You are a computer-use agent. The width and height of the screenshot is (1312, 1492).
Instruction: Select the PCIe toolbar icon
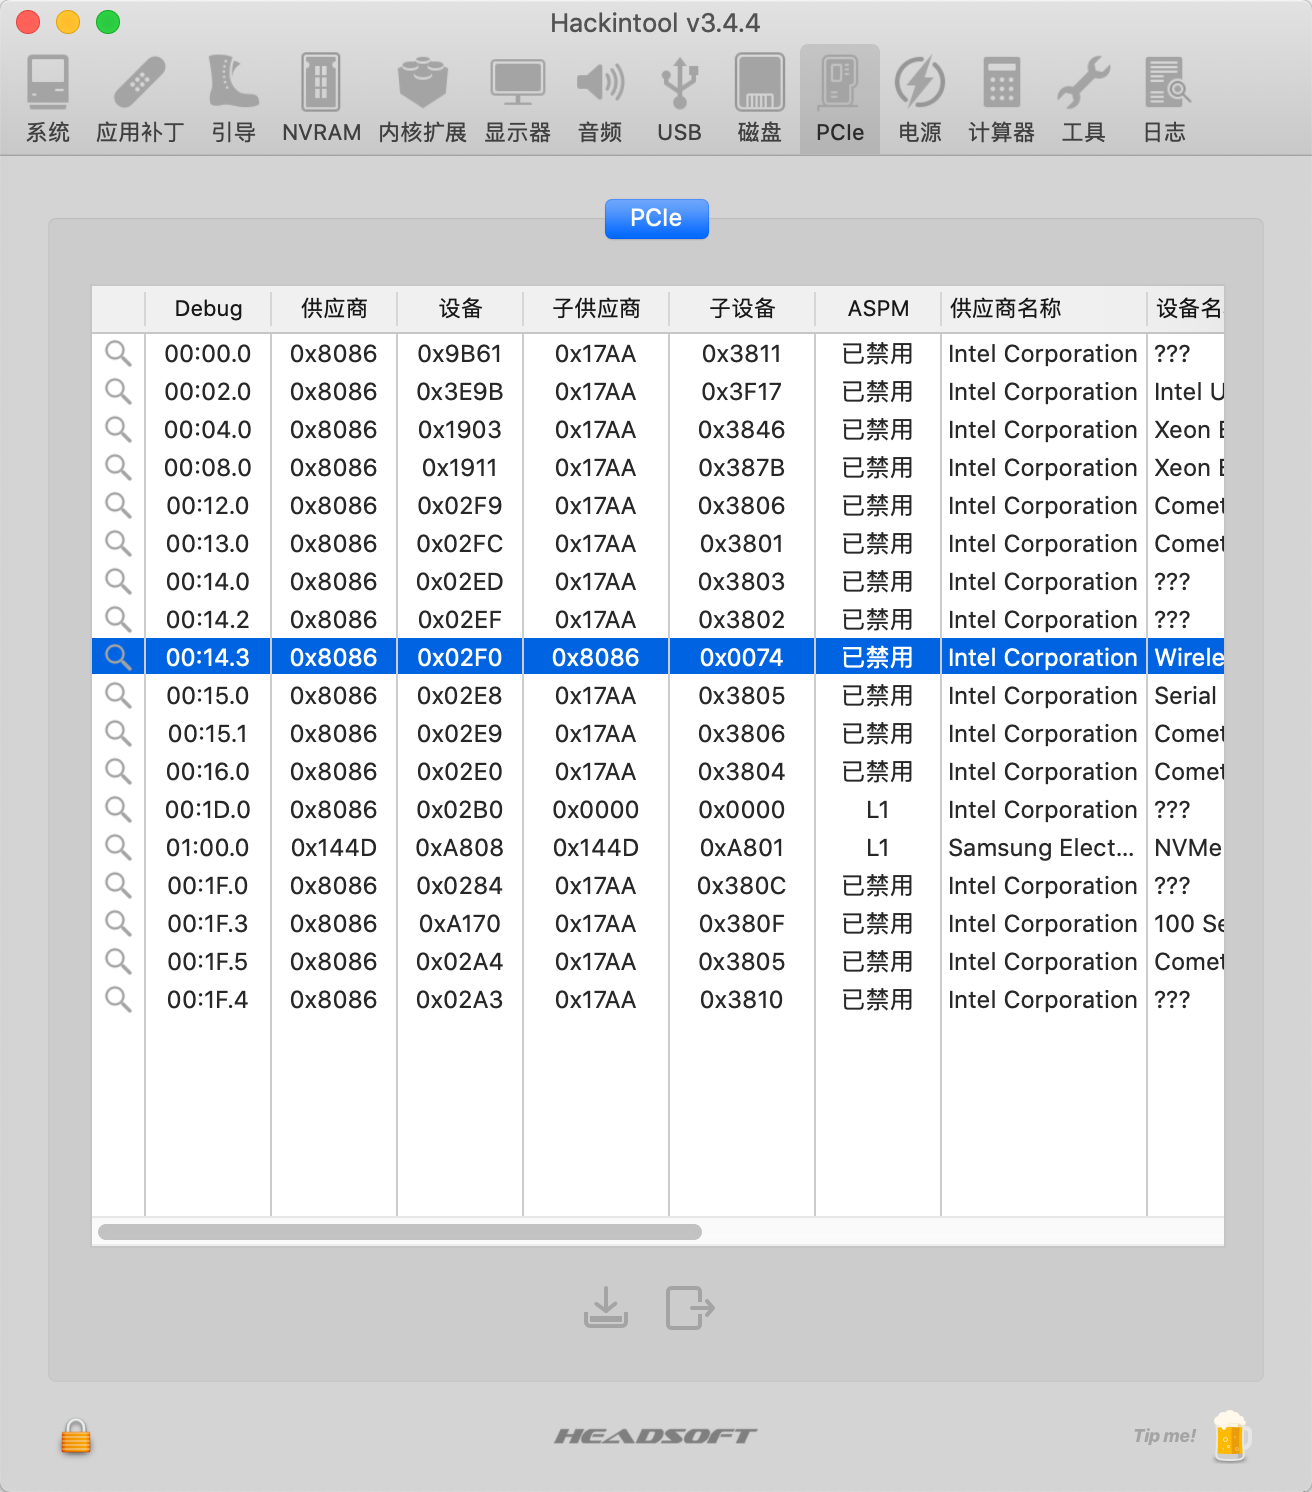[x=840, y=99]
